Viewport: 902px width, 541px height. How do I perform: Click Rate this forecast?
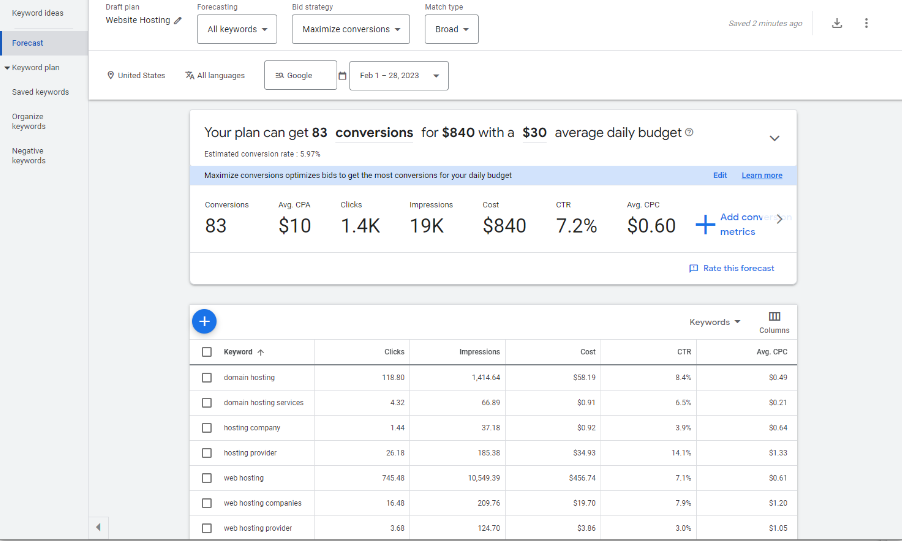click(x=732, y=268)
